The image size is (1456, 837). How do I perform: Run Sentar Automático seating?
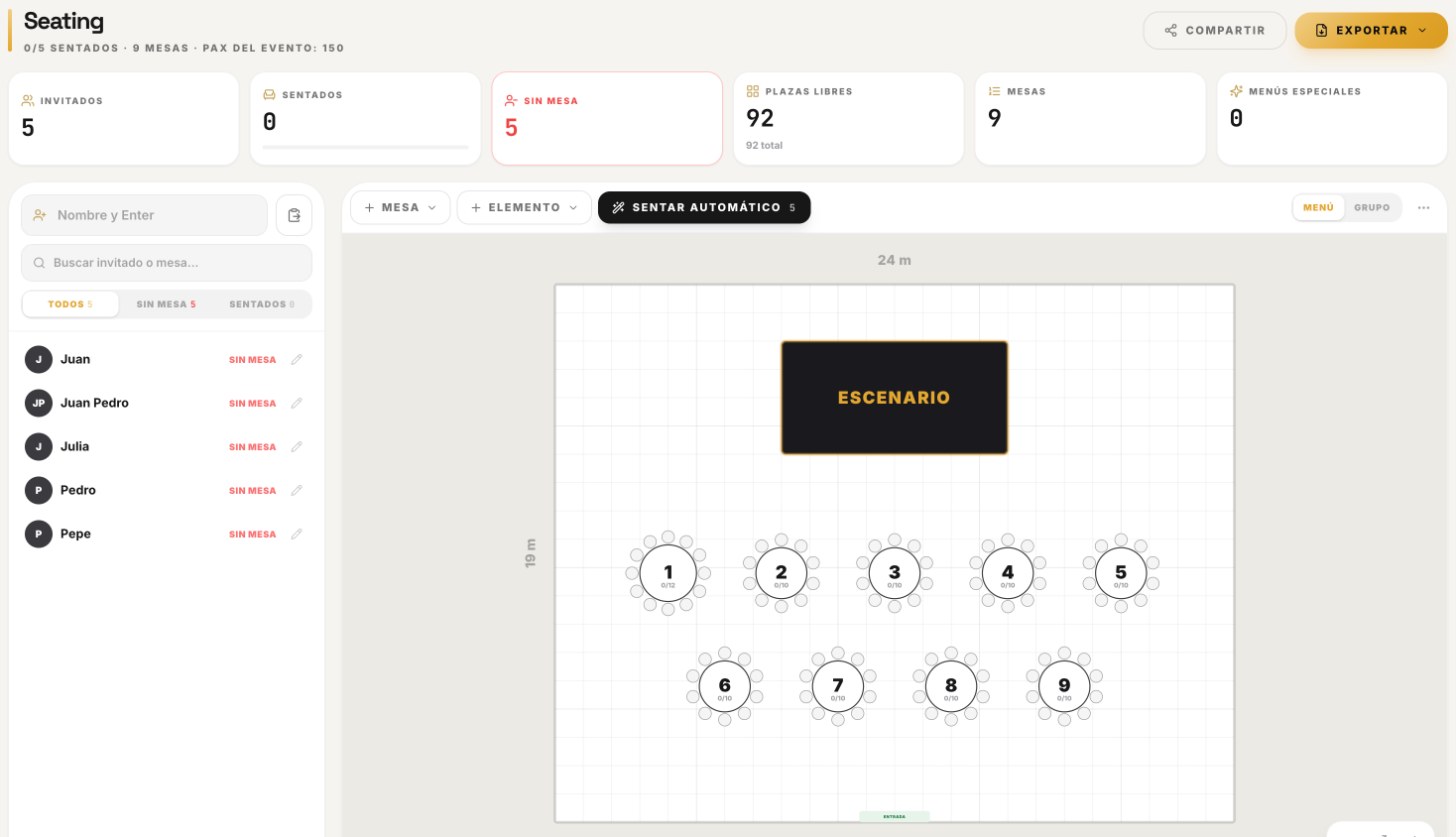(704, 208)
